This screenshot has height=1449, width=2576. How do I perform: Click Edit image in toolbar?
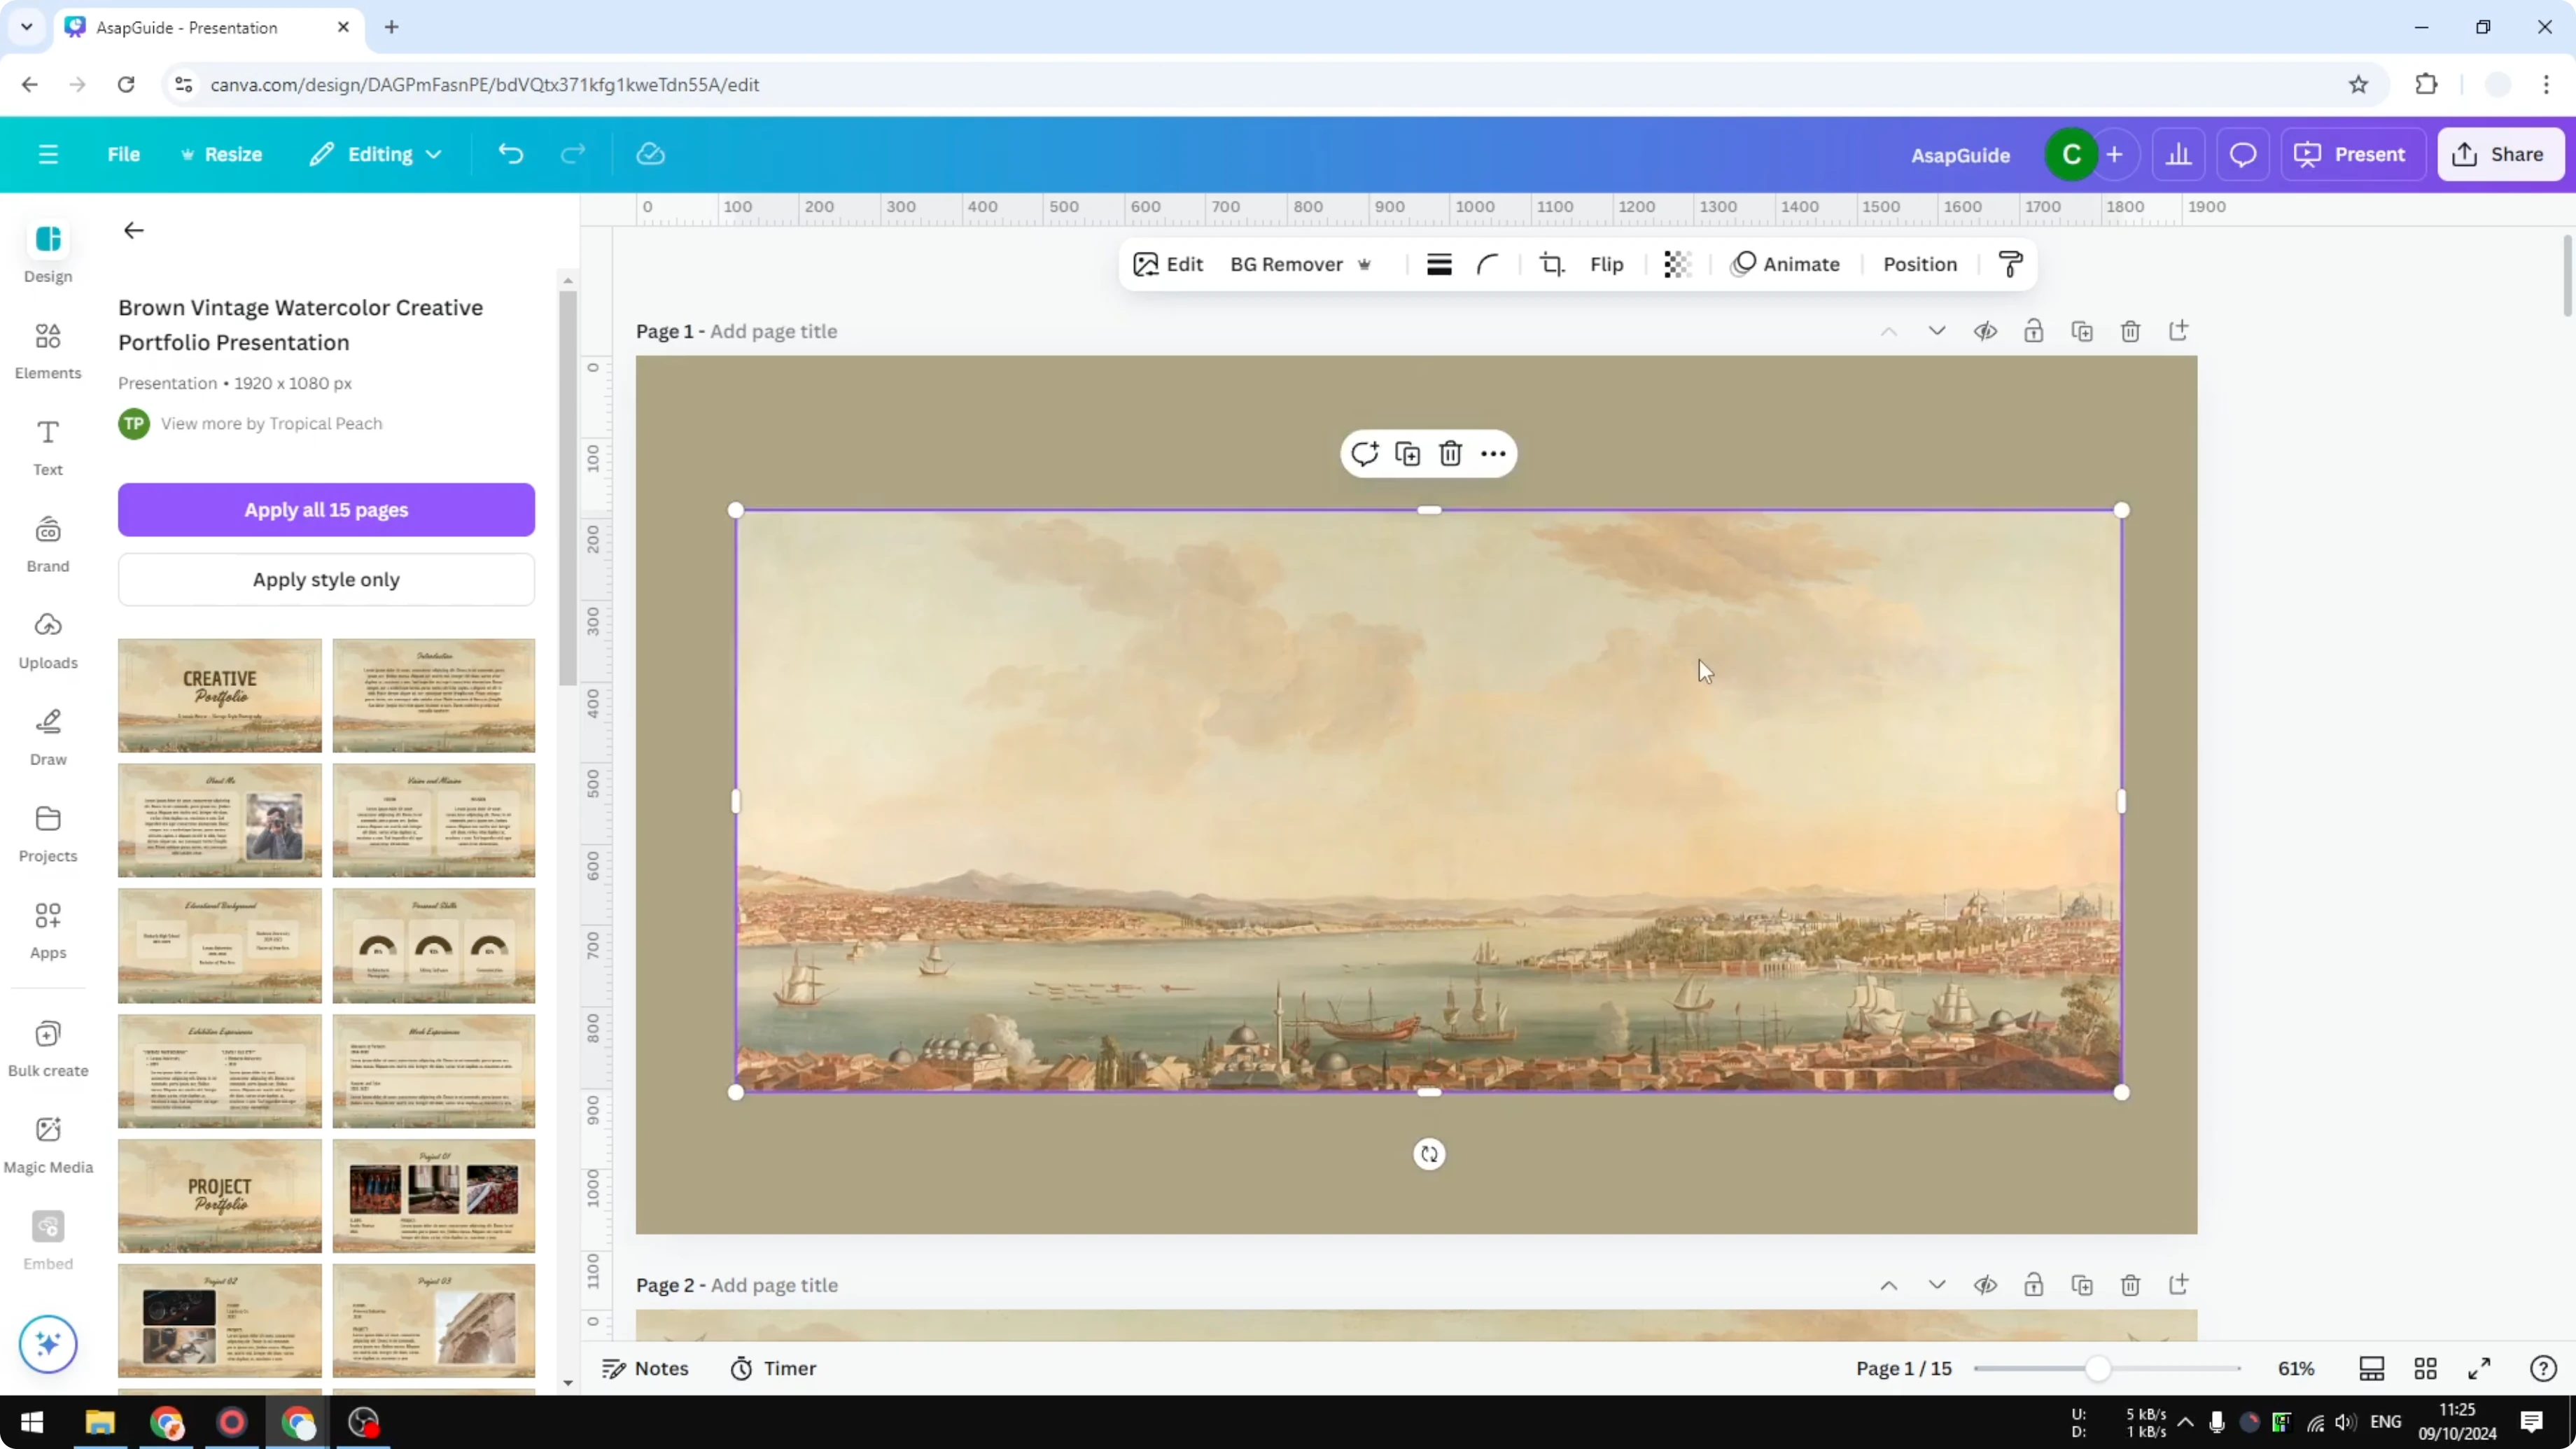pos(1168,264)
